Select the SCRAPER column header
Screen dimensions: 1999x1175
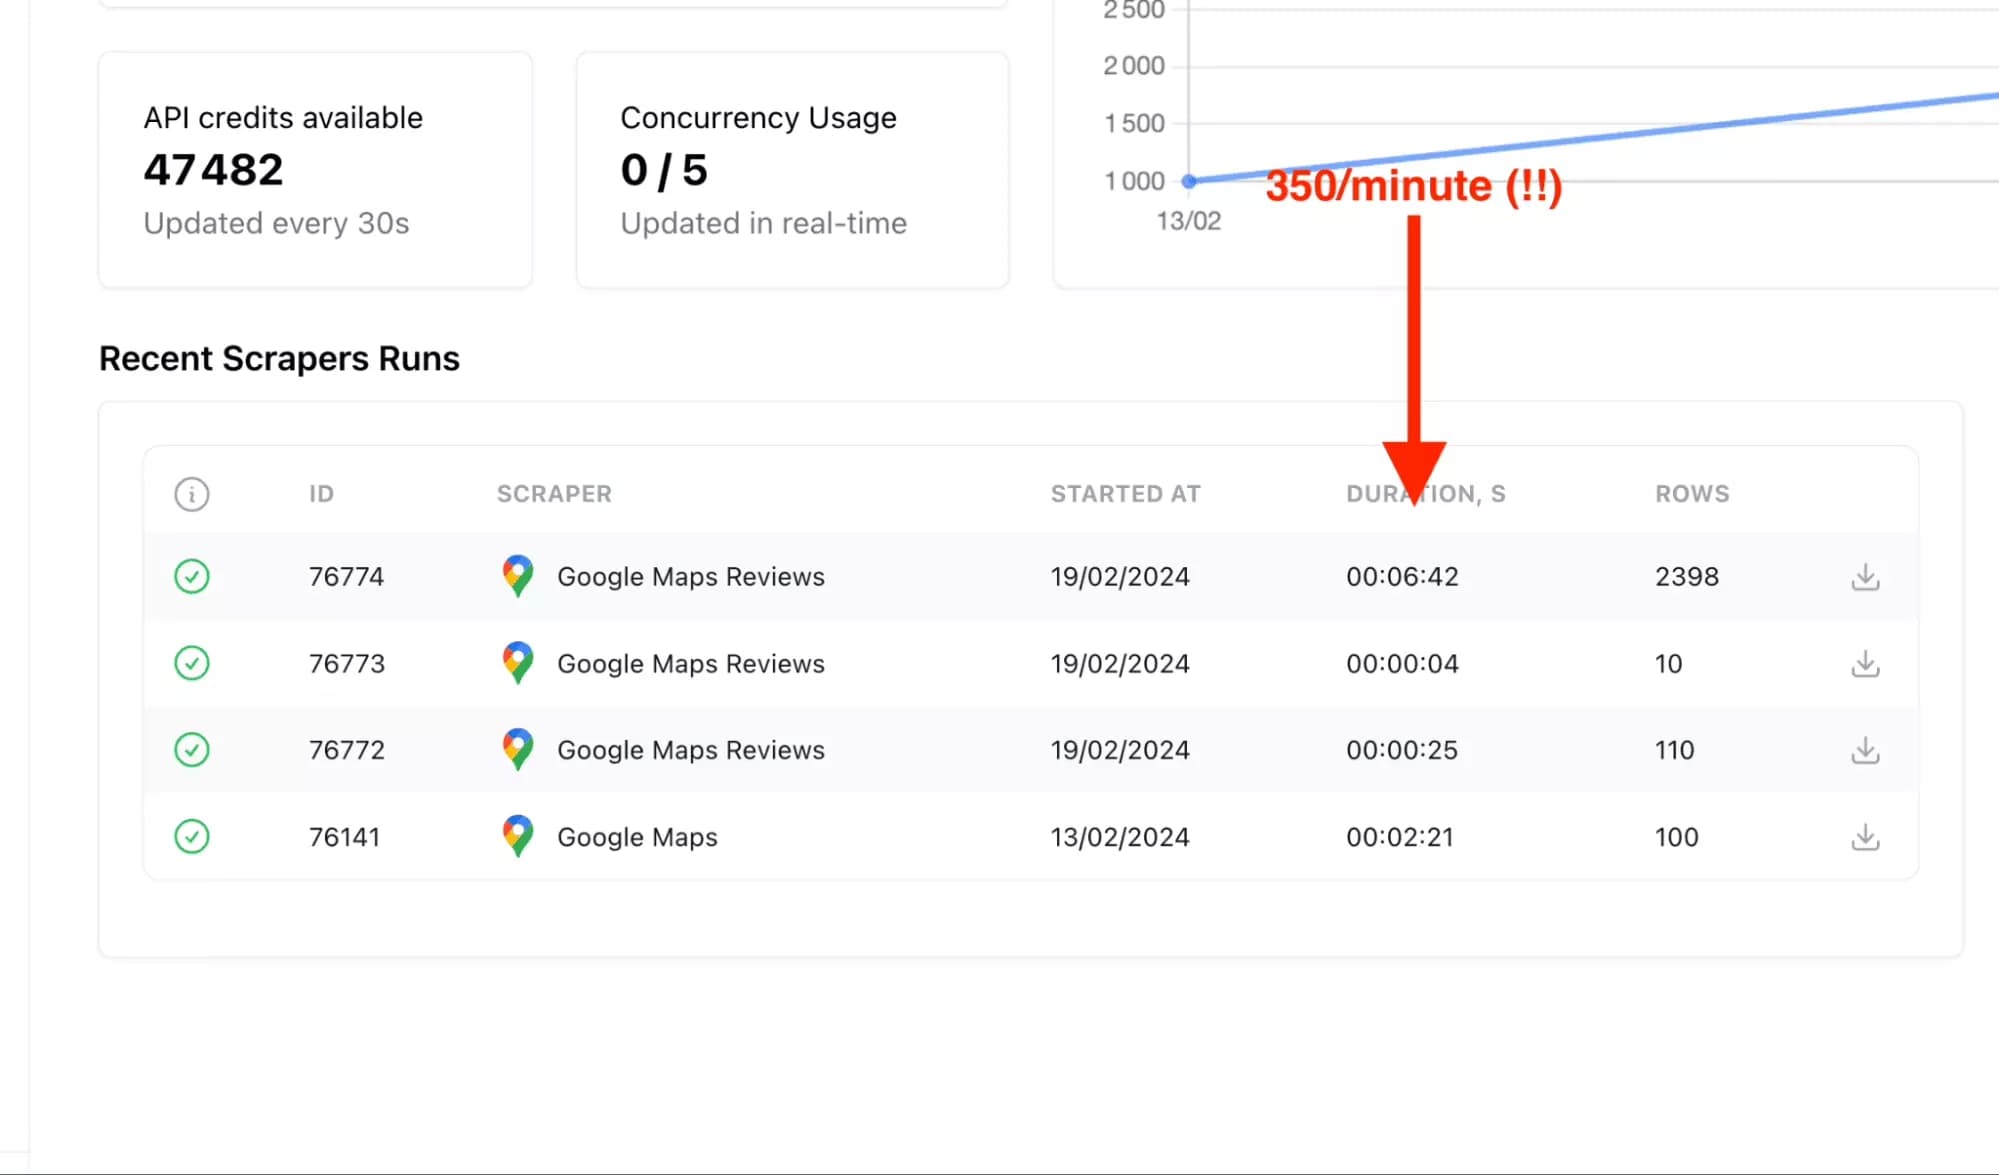(554, 493)
